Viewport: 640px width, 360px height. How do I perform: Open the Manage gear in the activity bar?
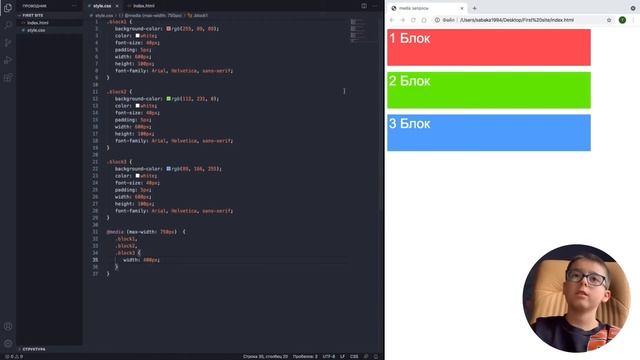pos(8,343)
